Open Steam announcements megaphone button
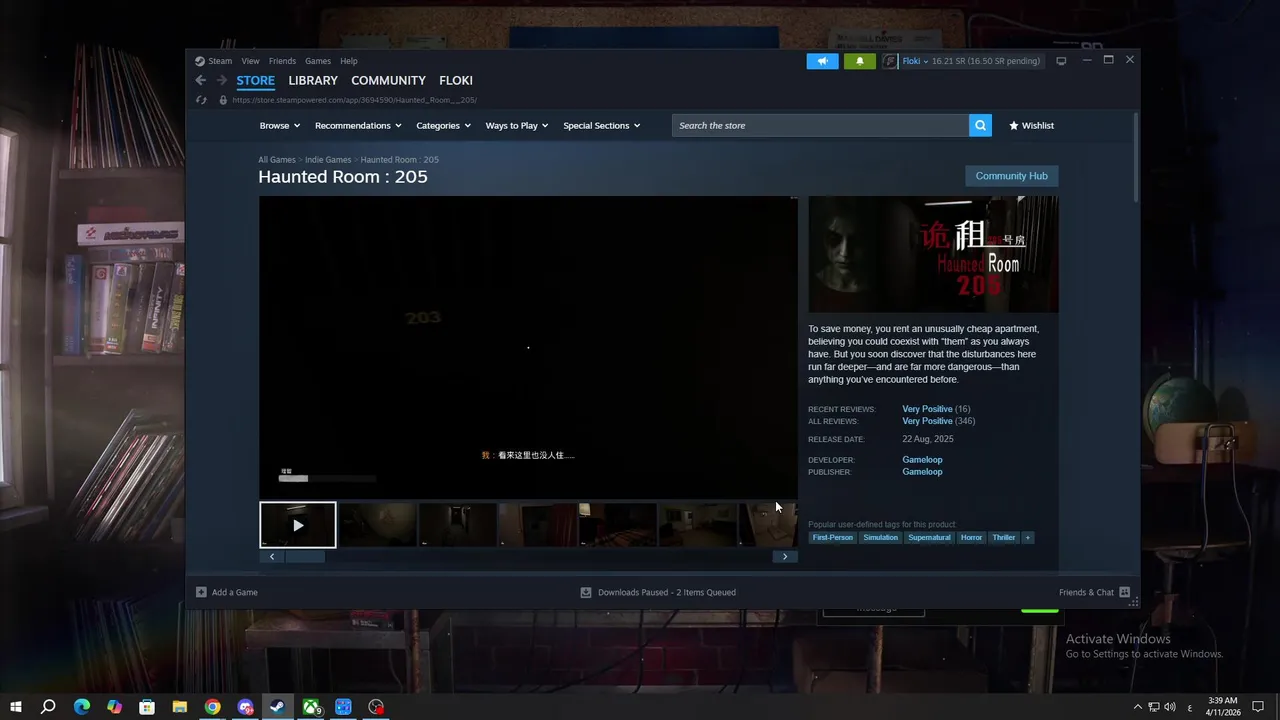Screen dimensions: 1280x720 (822, 61)
